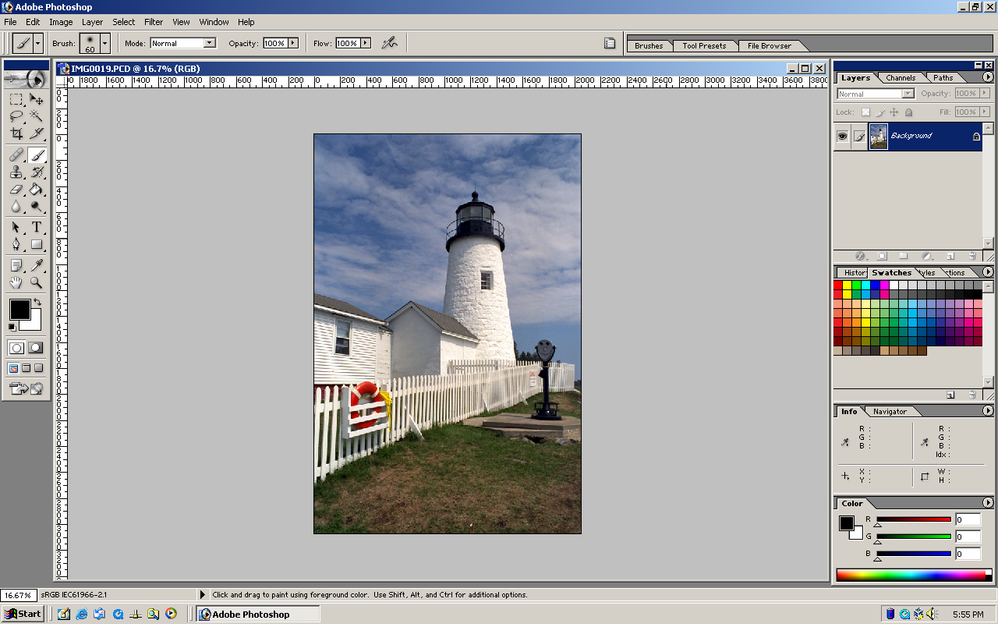998x624 pixels.
Task: Click the zoom percentage field 16.67%
Action: (18, 595)
